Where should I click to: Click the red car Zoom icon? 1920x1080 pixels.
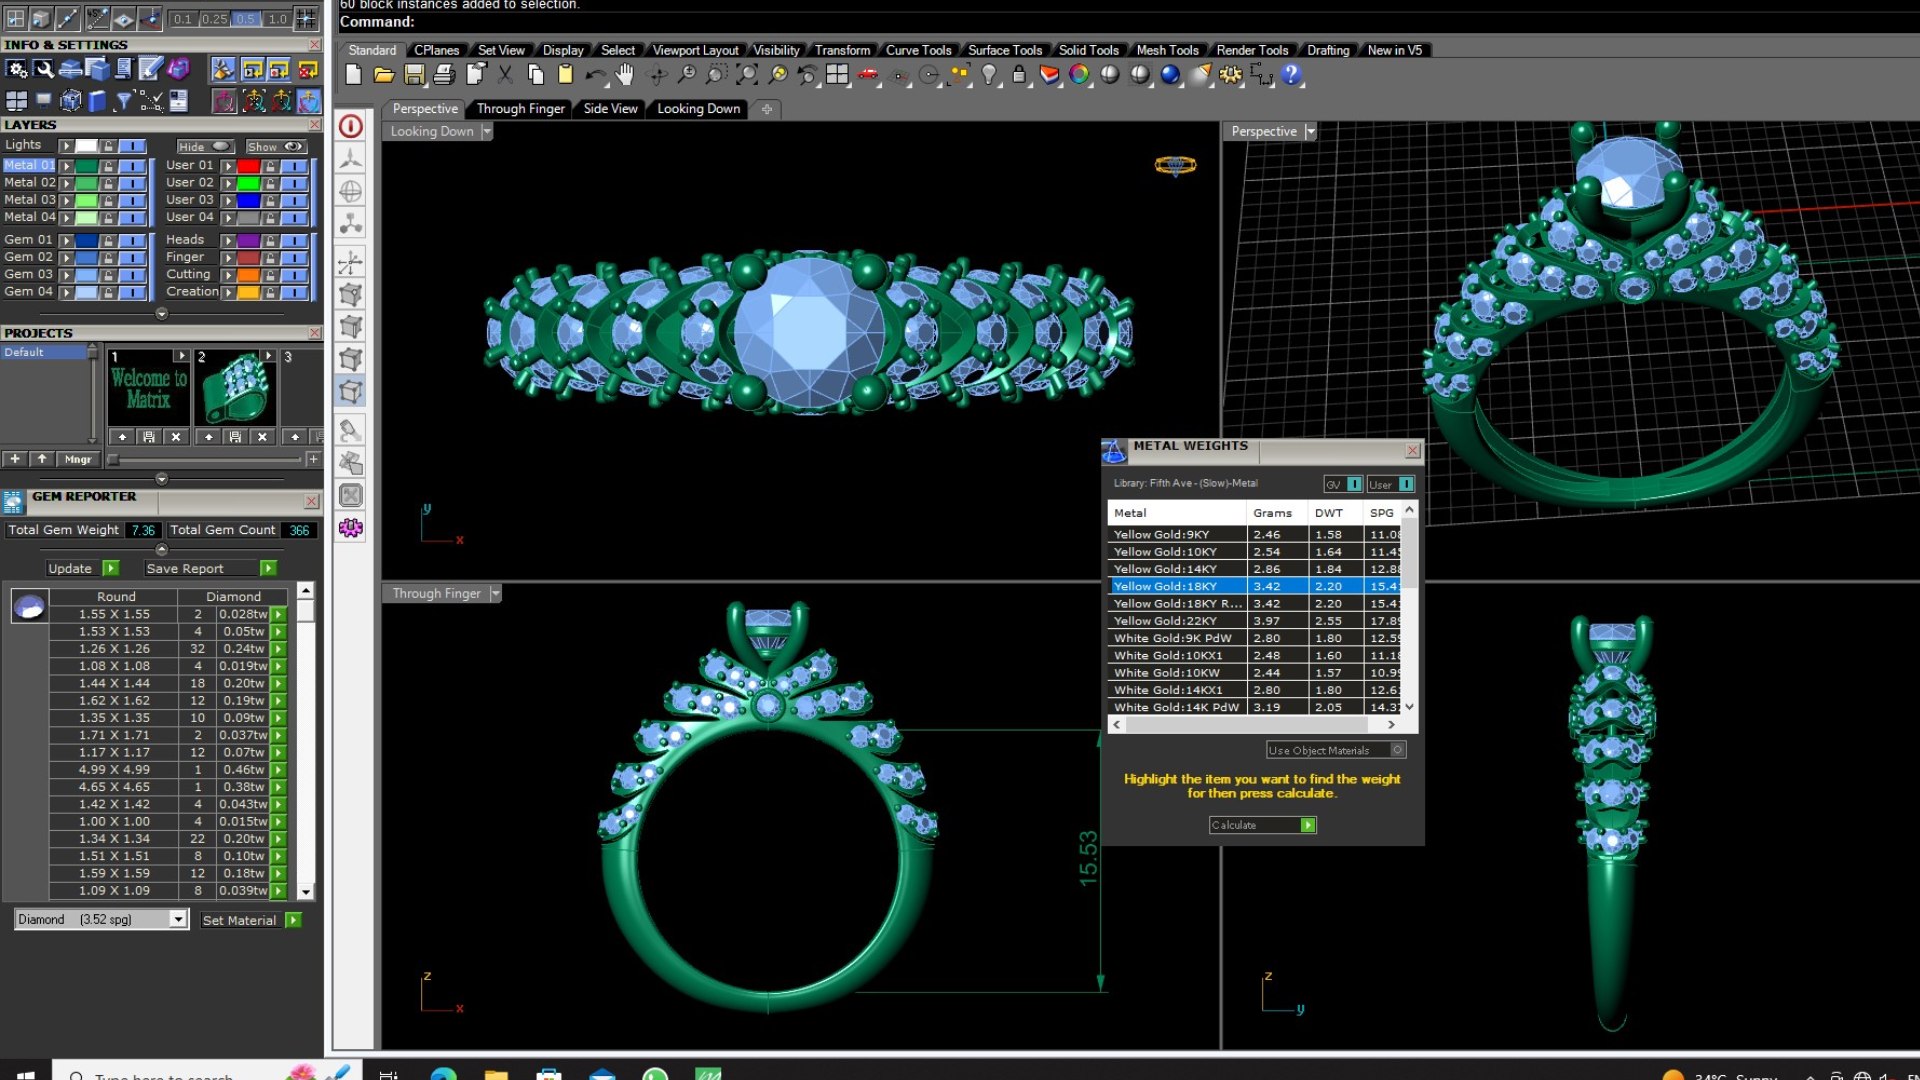coord(868,74)
